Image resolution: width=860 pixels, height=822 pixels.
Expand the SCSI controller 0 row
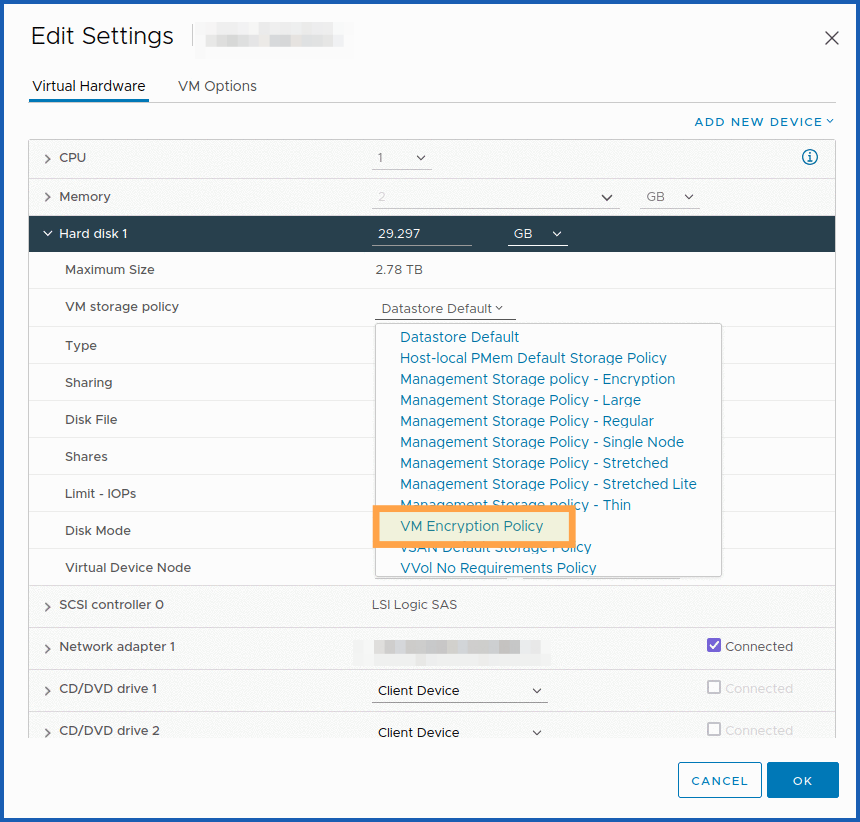pos(47,605)
